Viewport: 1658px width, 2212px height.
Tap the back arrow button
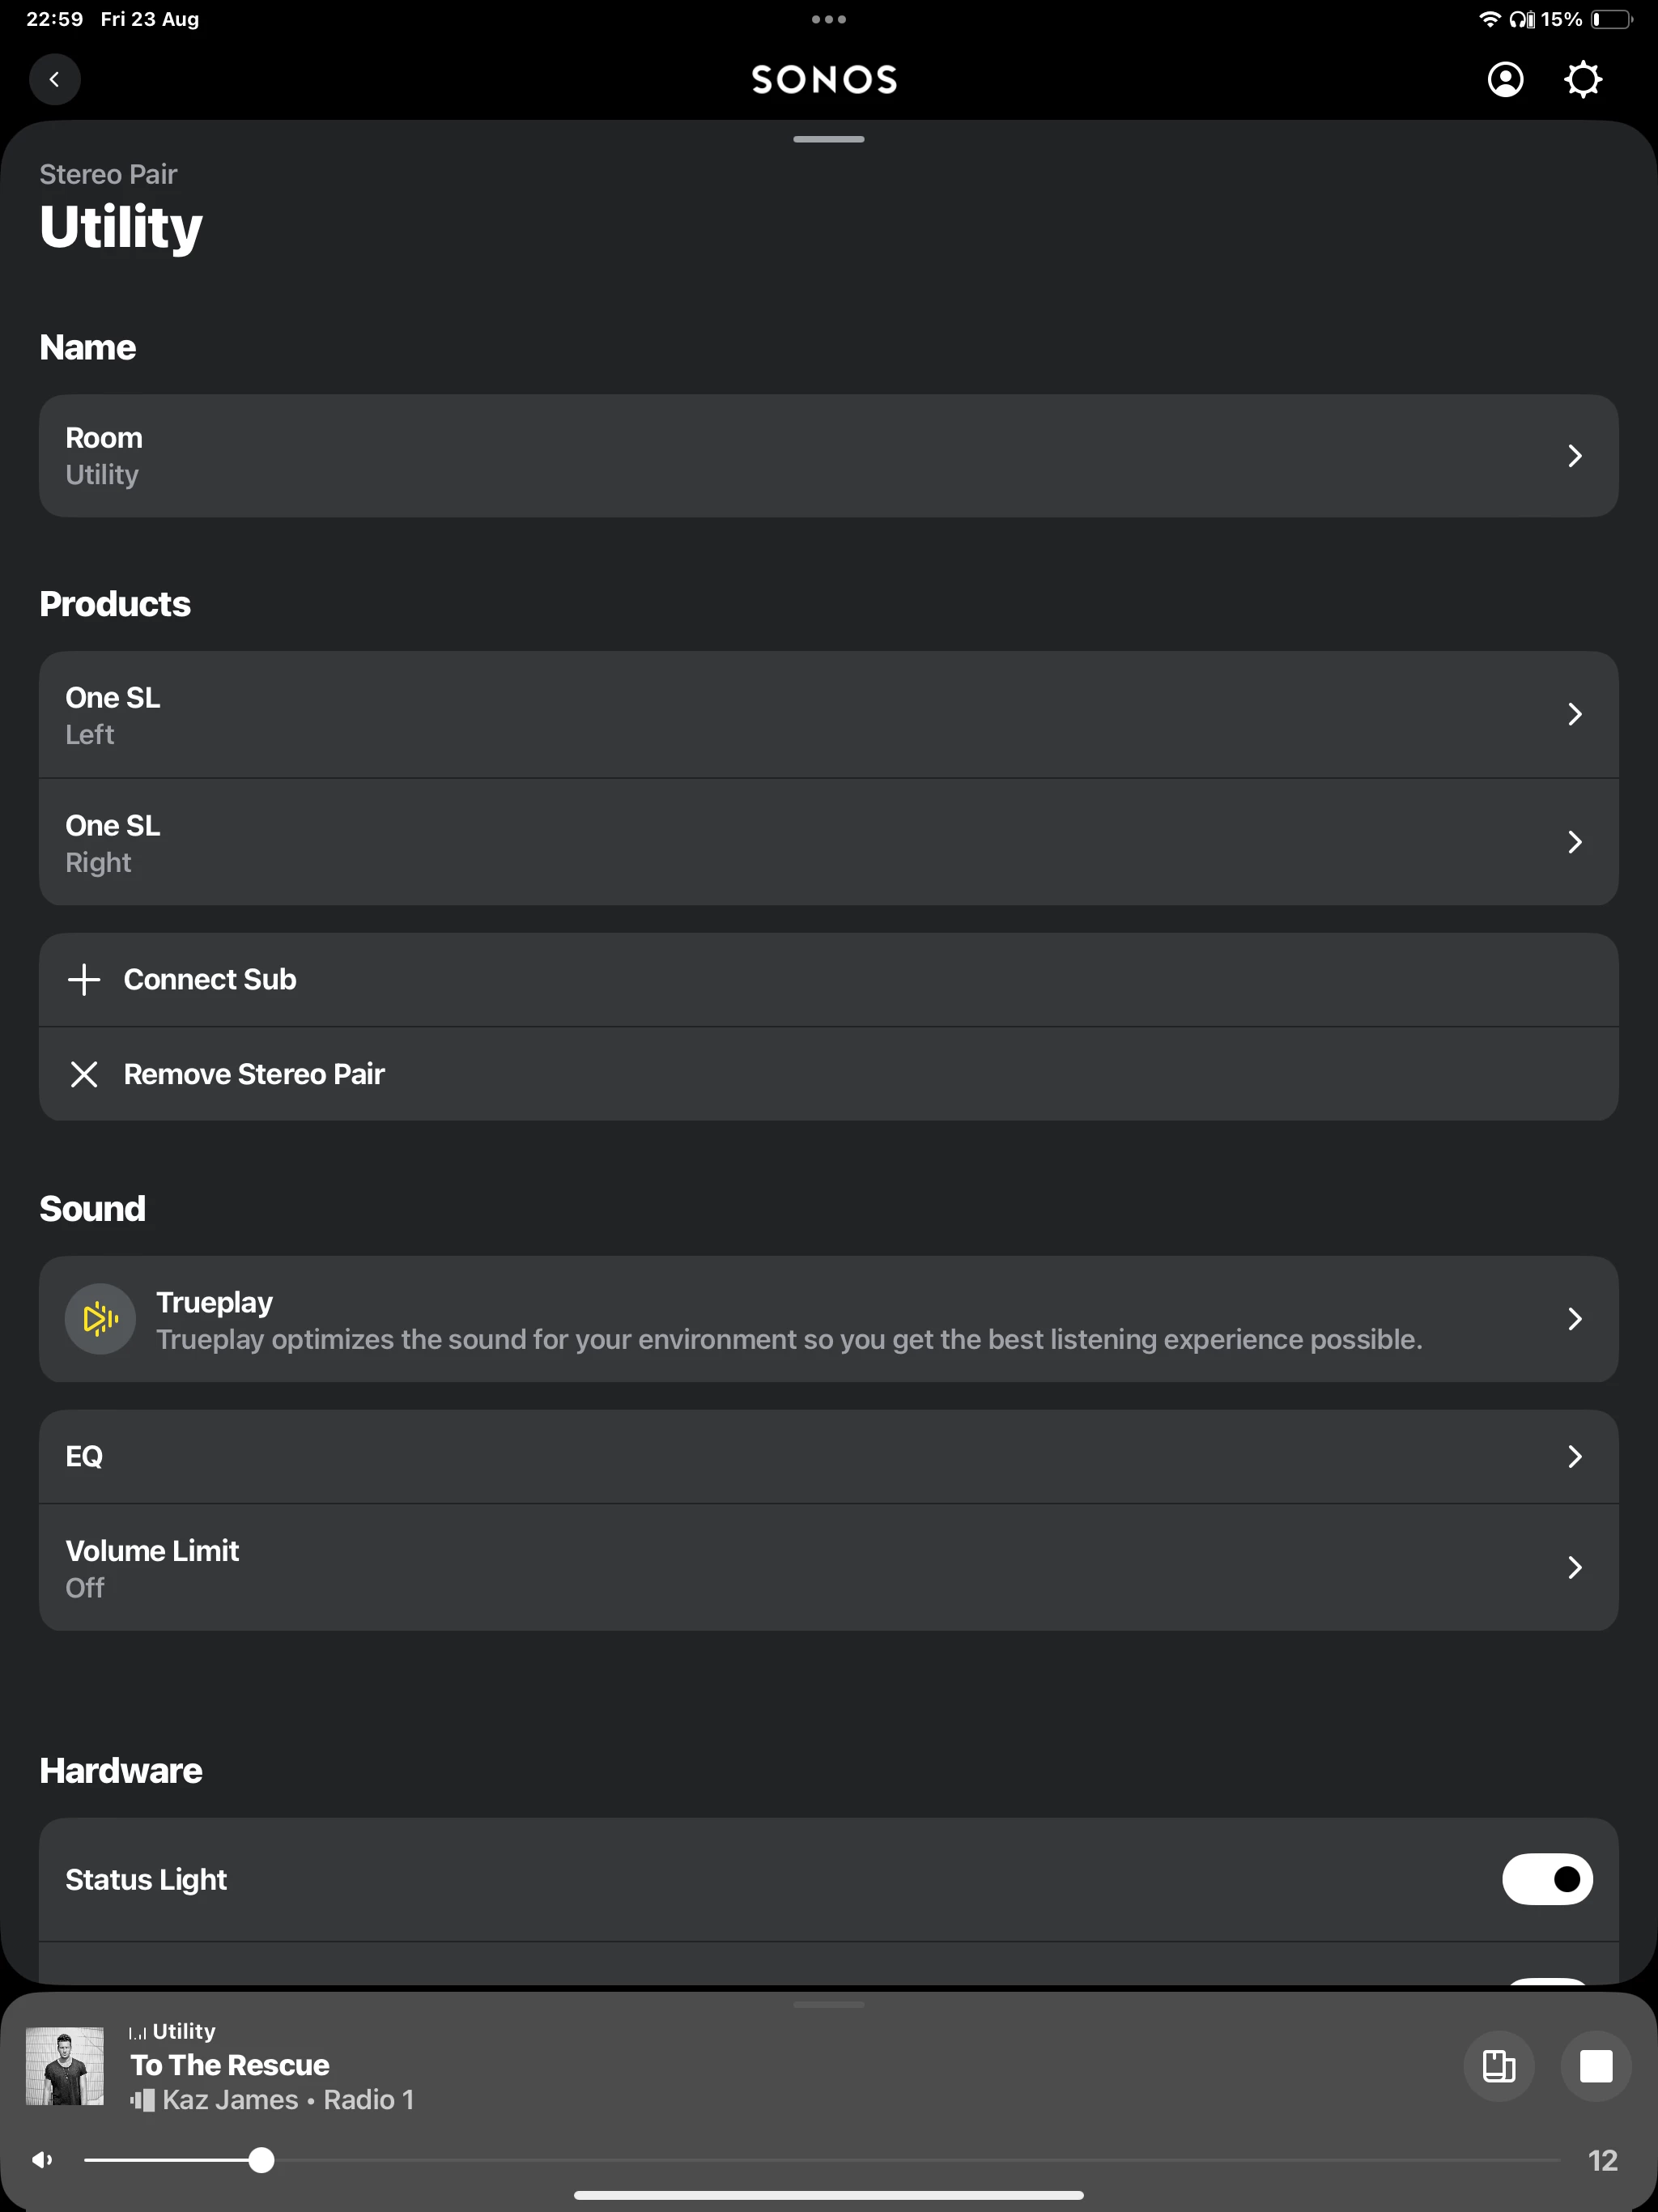pyautogui.click(x=54, y=79)
